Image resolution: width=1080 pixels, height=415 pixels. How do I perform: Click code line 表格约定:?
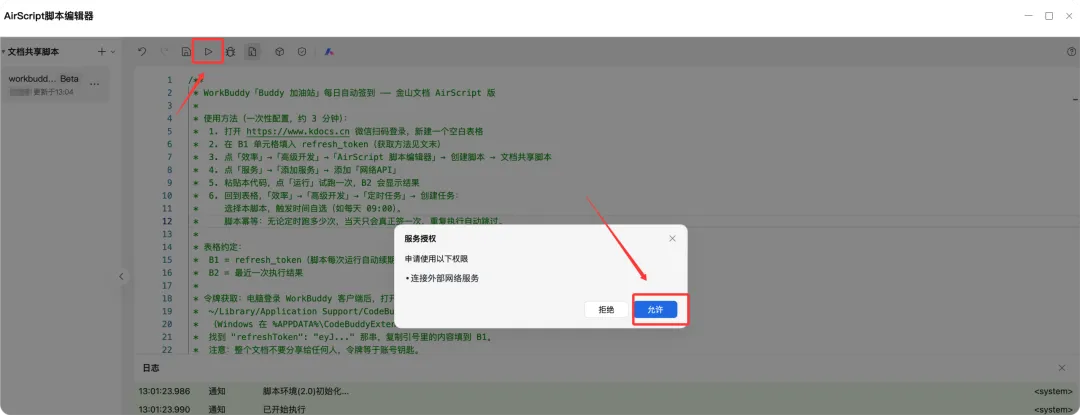217,246
